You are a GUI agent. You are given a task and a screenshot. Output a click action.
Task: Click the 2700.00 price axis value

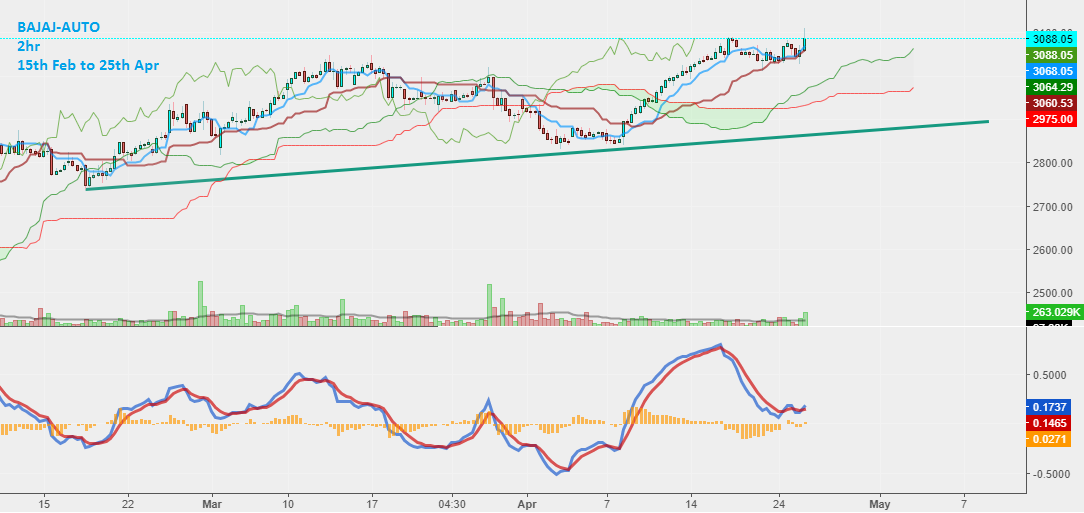(1053, 207)
